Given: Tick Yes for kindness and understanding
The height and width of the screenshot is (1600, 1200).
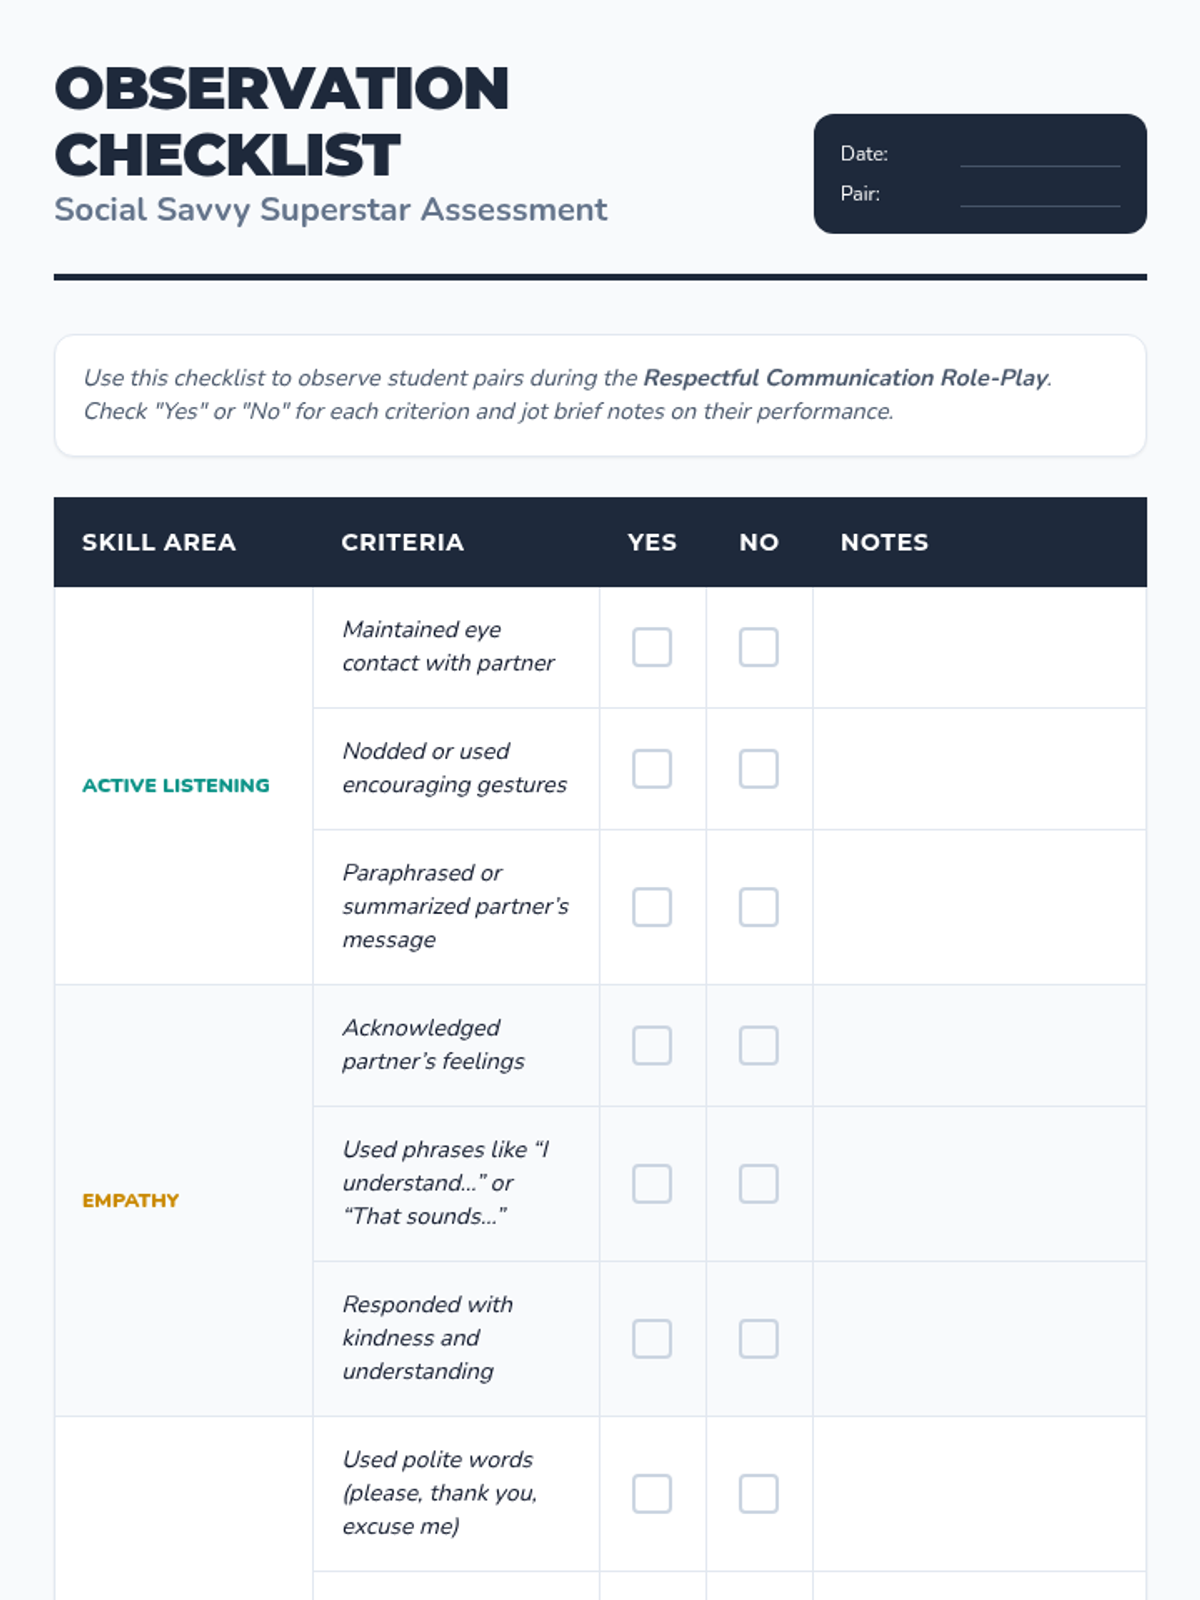Looking at the screenshot, I should pos(652,1338).
